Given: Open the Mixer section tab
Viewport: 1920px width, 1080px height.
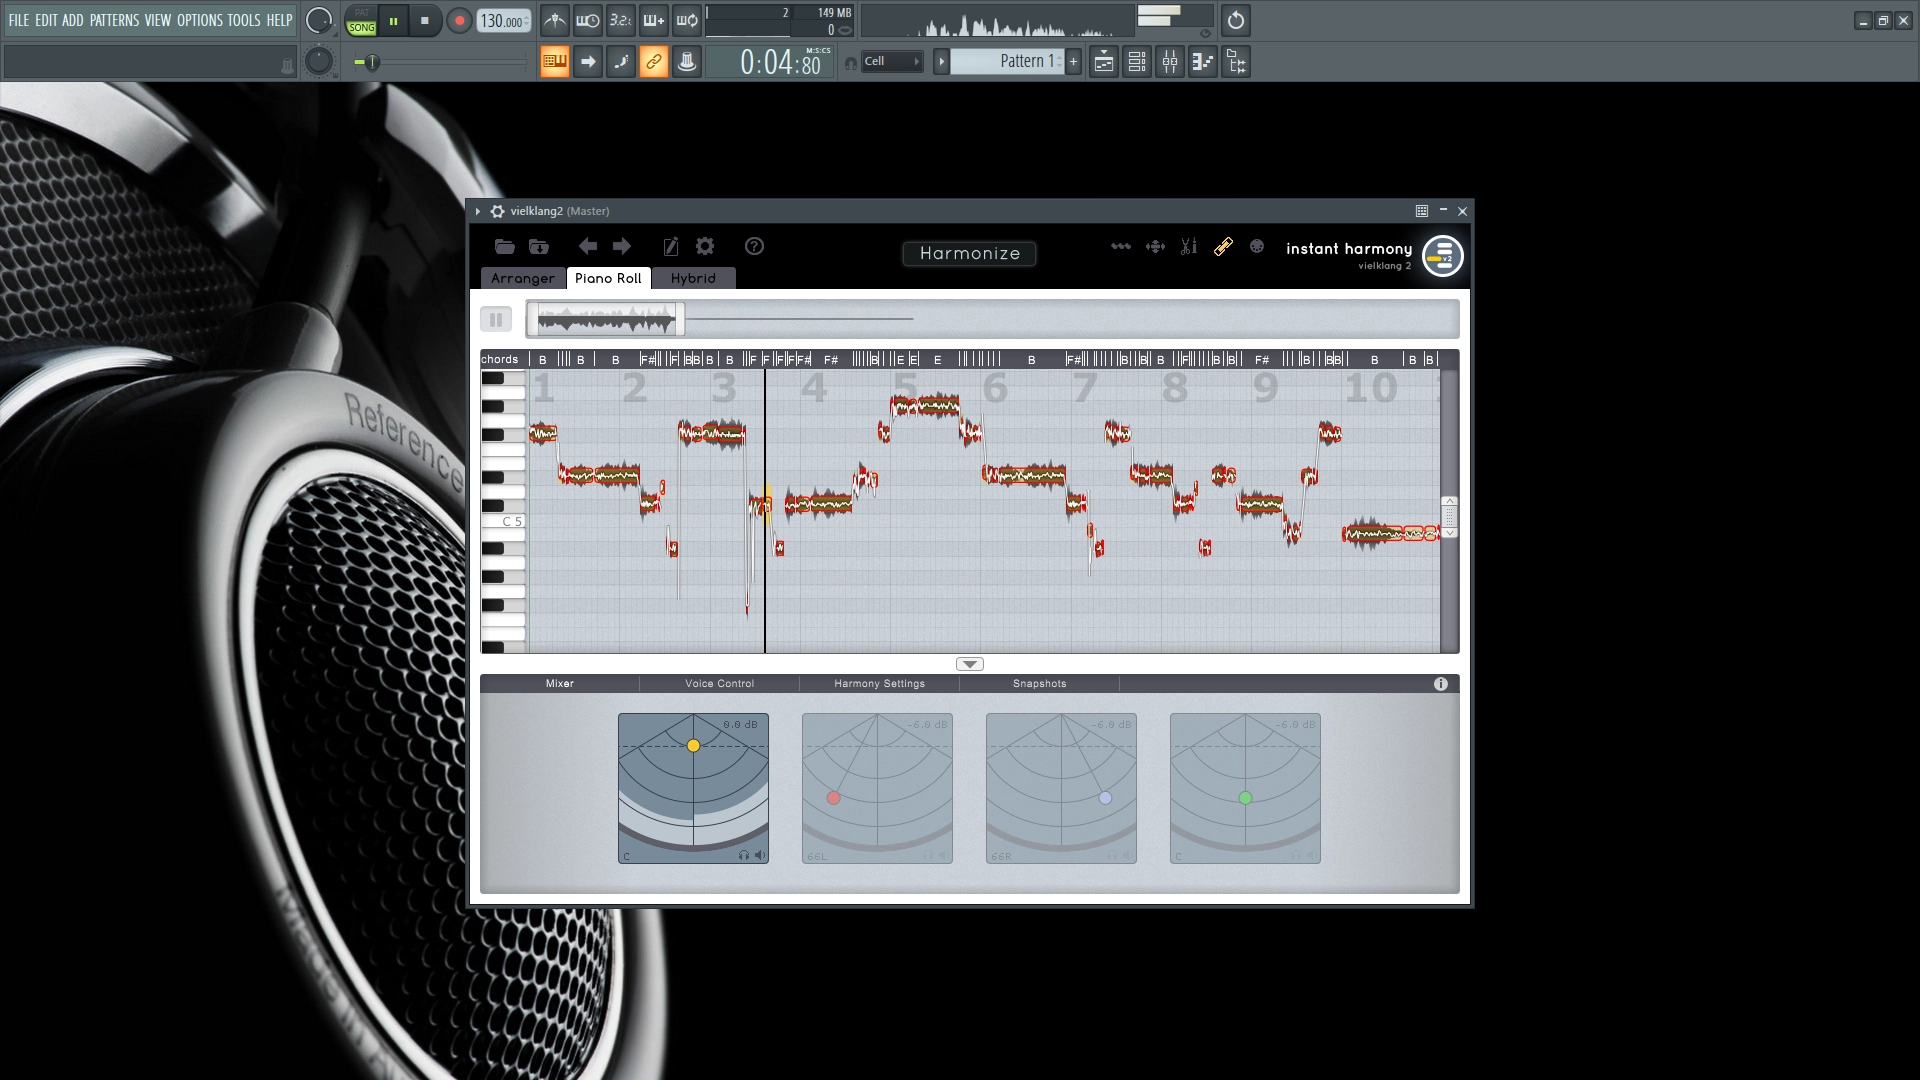Looking at the screenshot, I should coord(560,684).
